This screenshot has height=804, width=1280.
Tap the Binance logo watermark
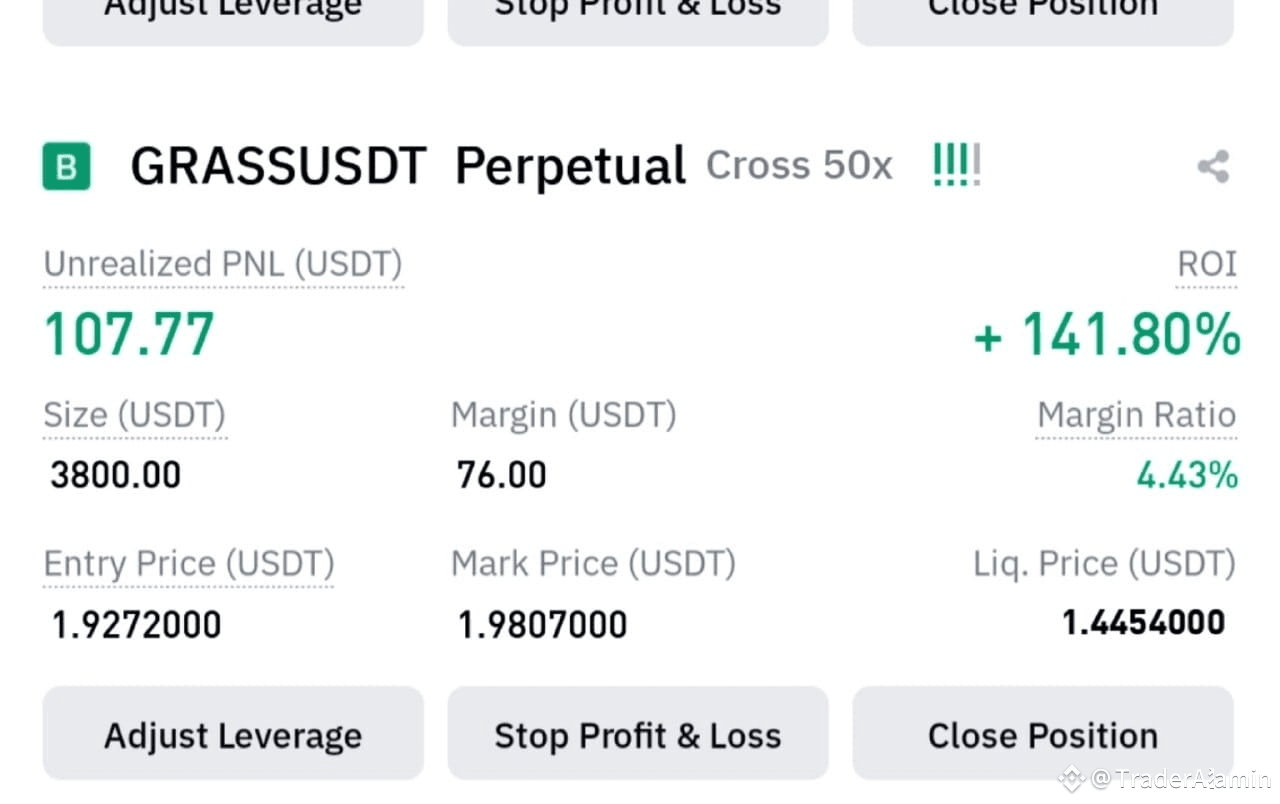click(x=1072, y=779)
